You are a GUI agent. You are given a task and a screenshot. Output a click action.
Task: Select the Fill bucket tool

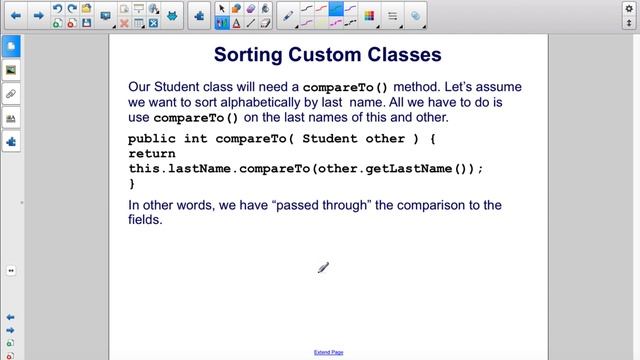(x=265, y=9)
